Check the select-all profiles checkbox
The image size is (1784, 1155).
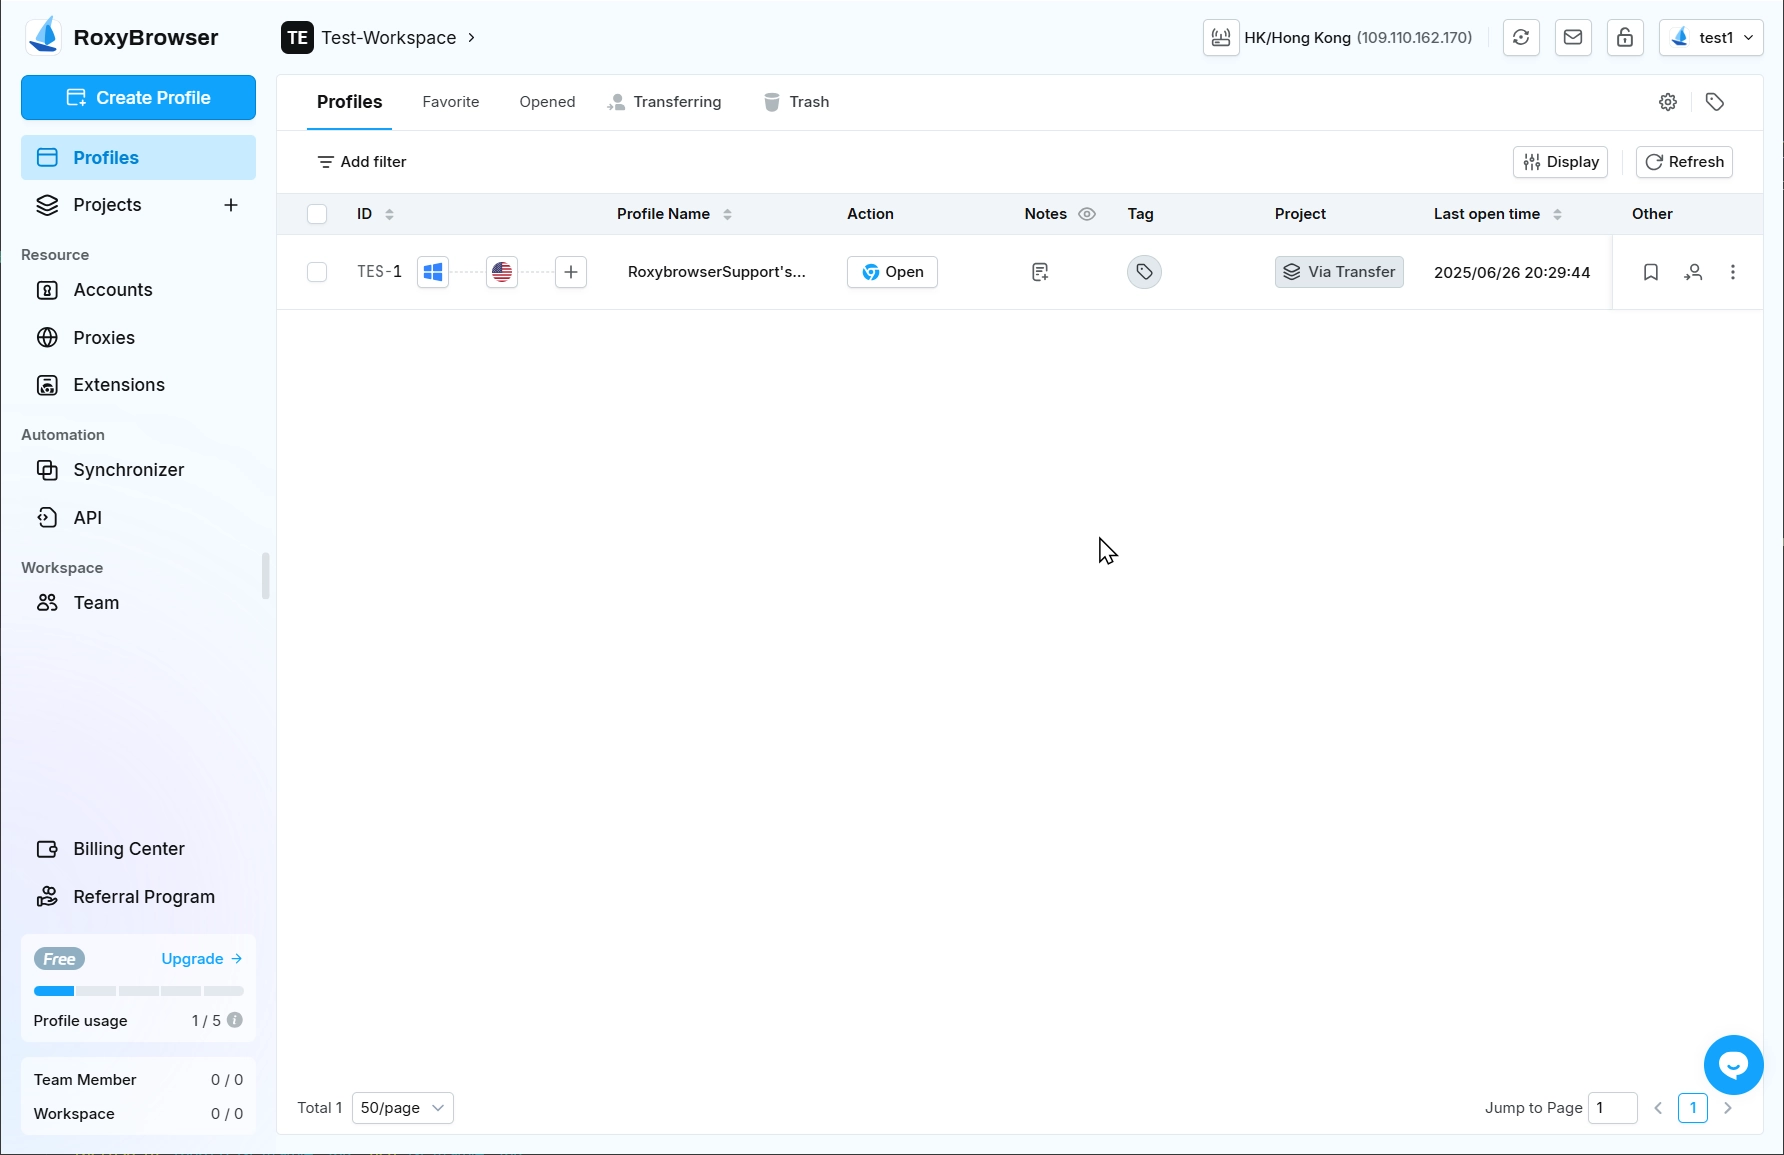[317, 214]
